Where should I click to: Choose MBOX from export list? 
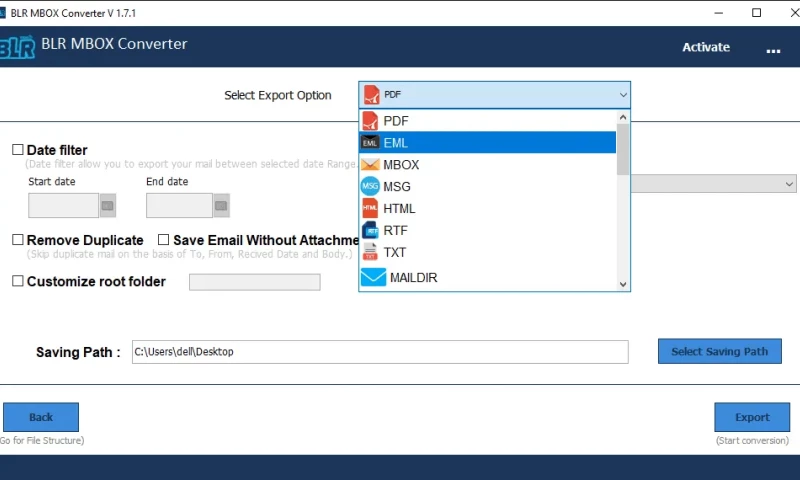[488, 165]
